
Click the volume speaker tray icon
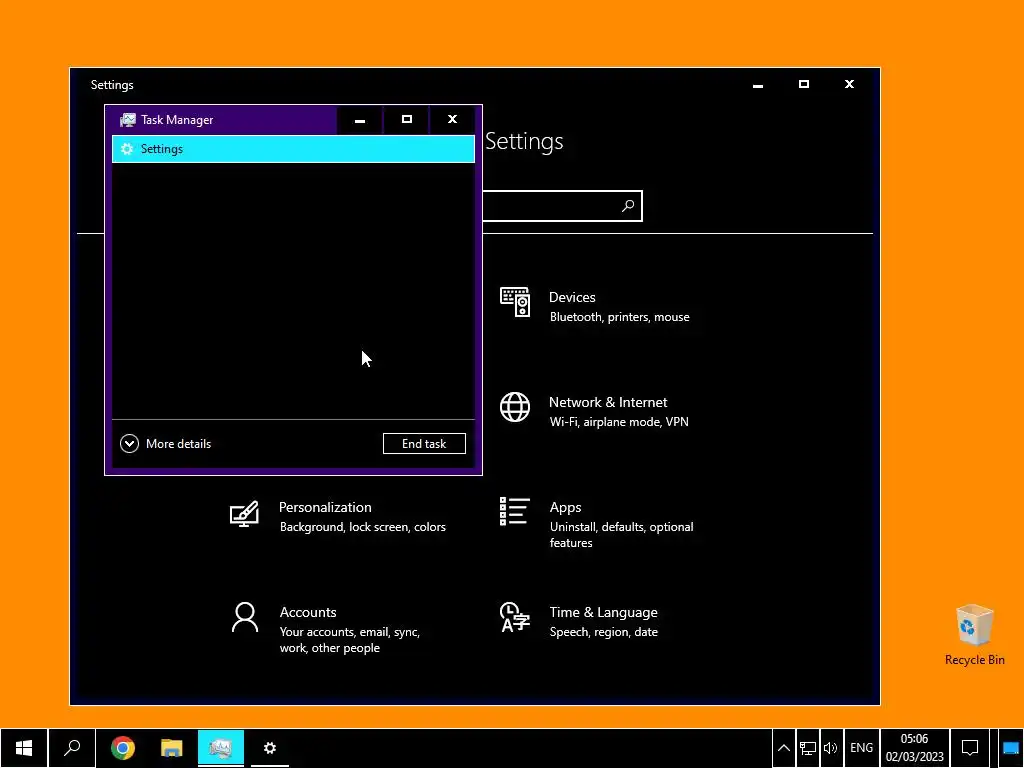tap(830, 748)
